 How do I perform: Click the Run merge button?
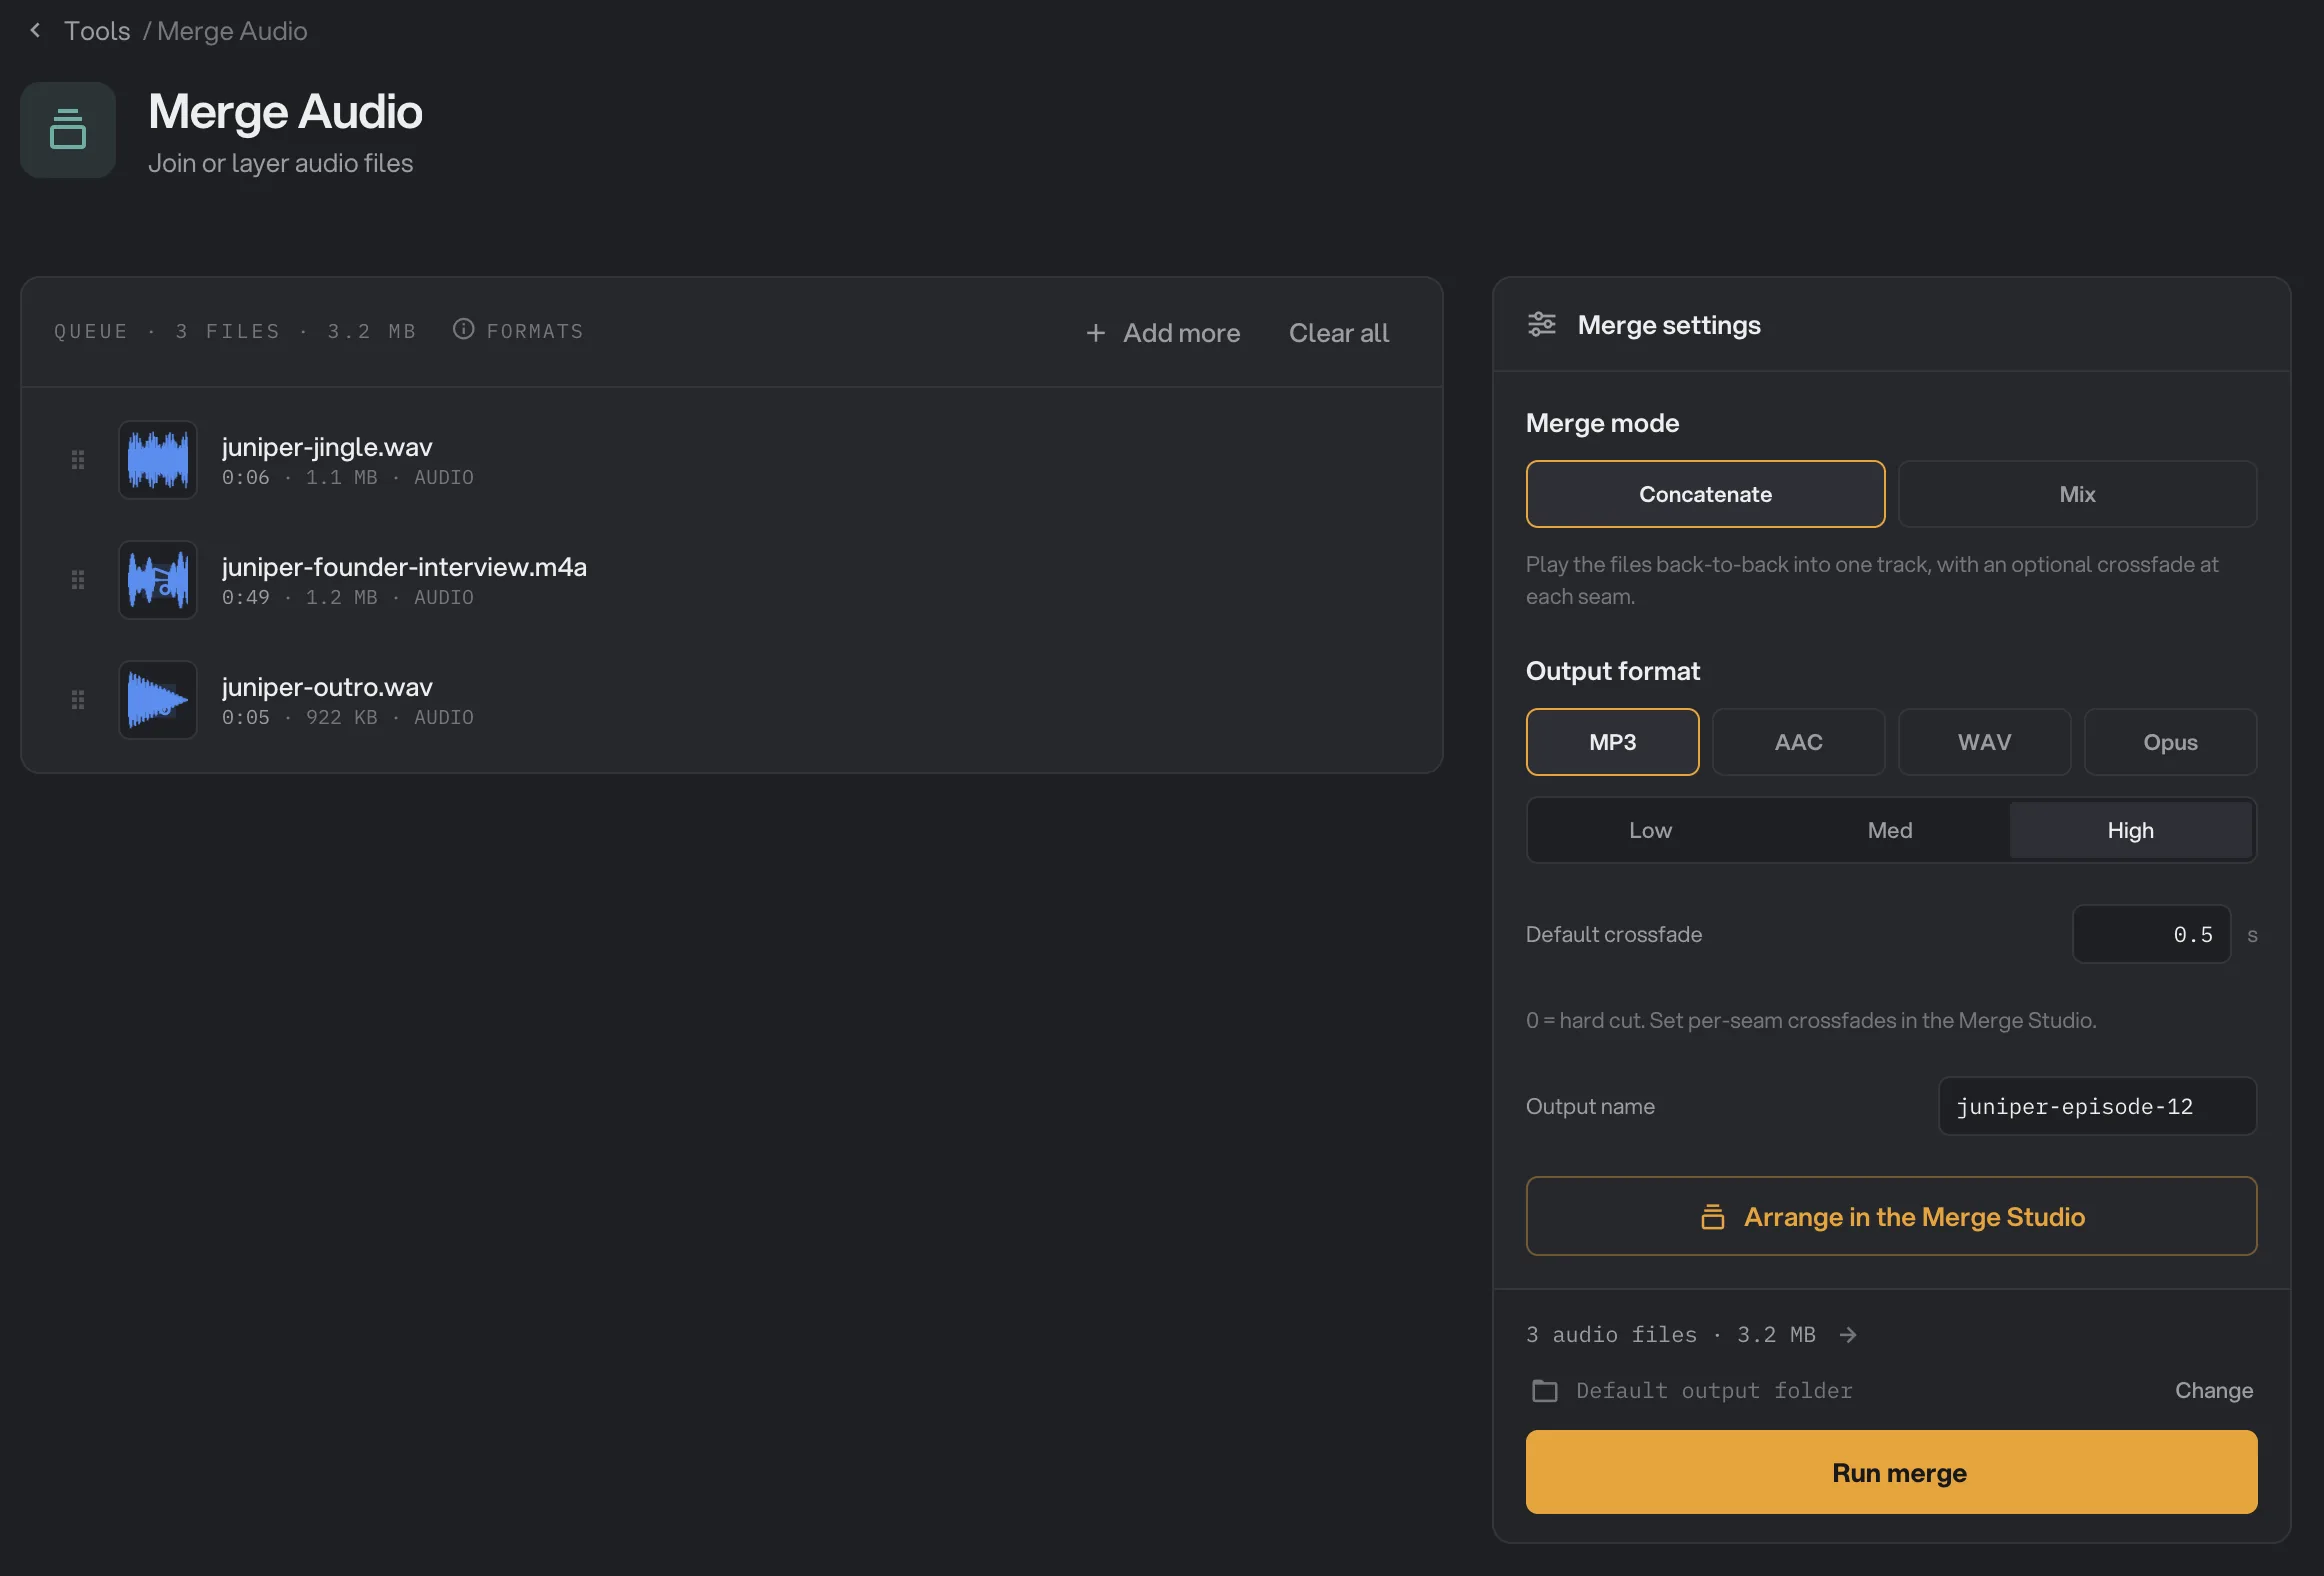(1891, 1472)
